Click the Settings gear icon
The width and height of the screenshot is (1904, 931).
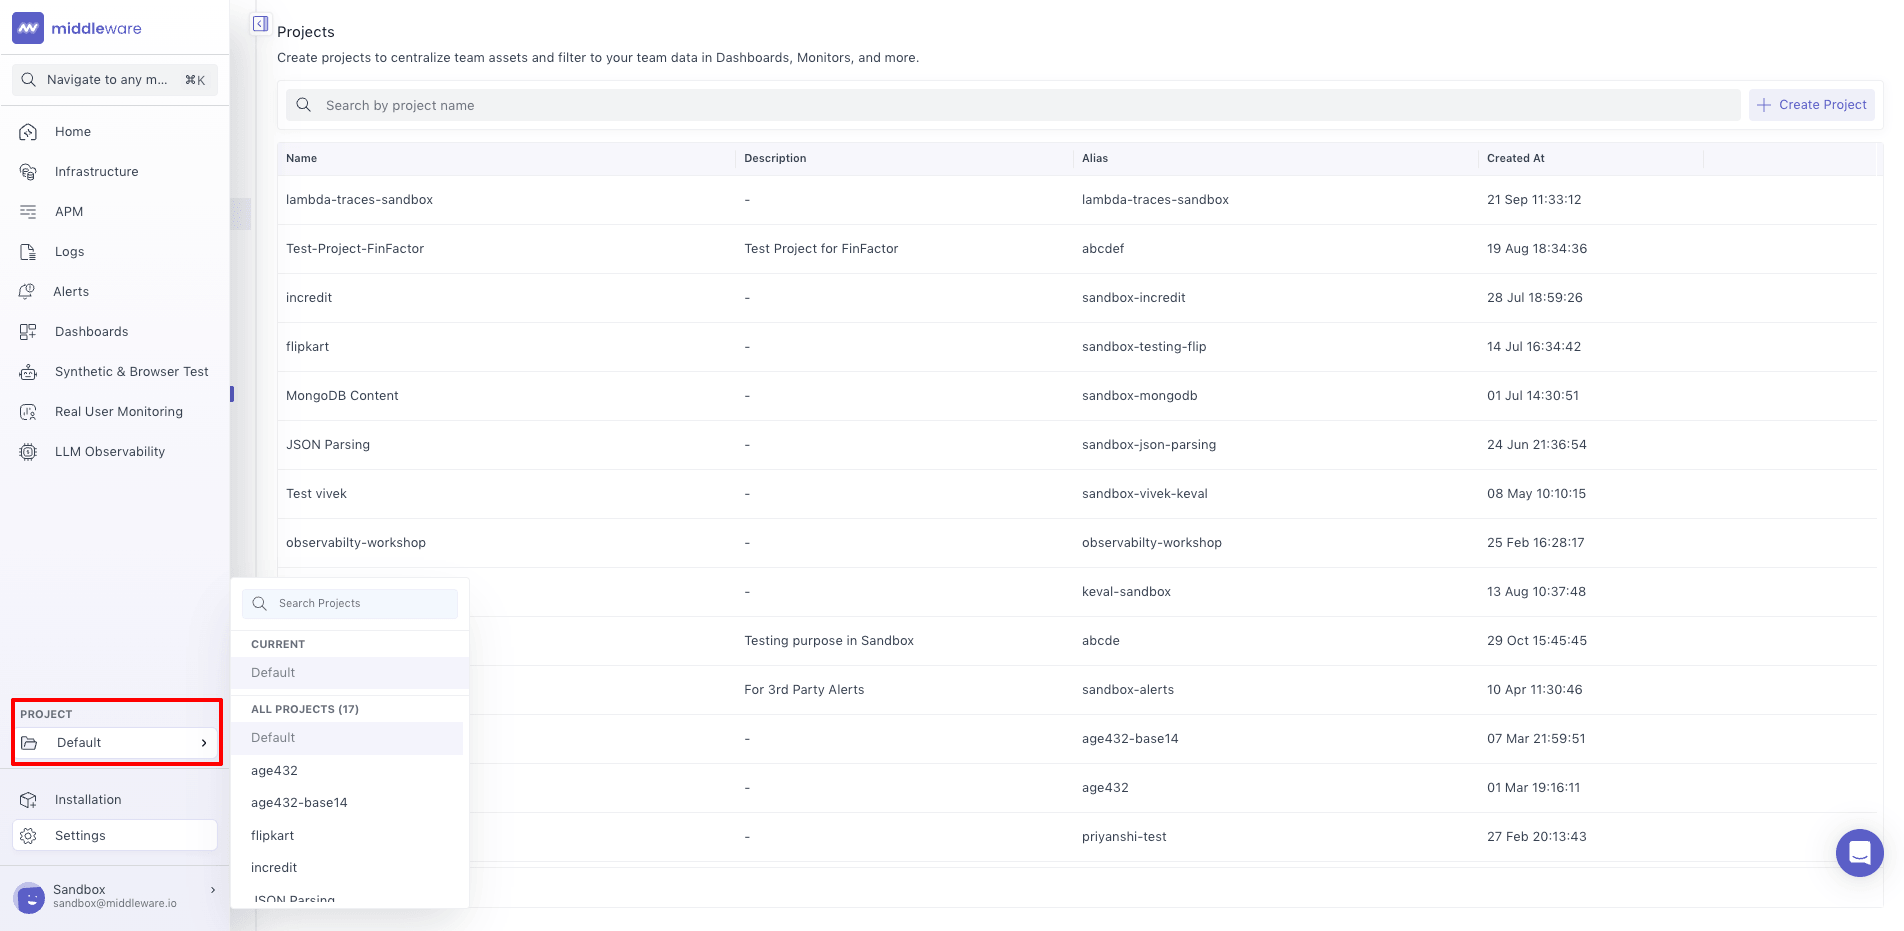pos(28,836)
